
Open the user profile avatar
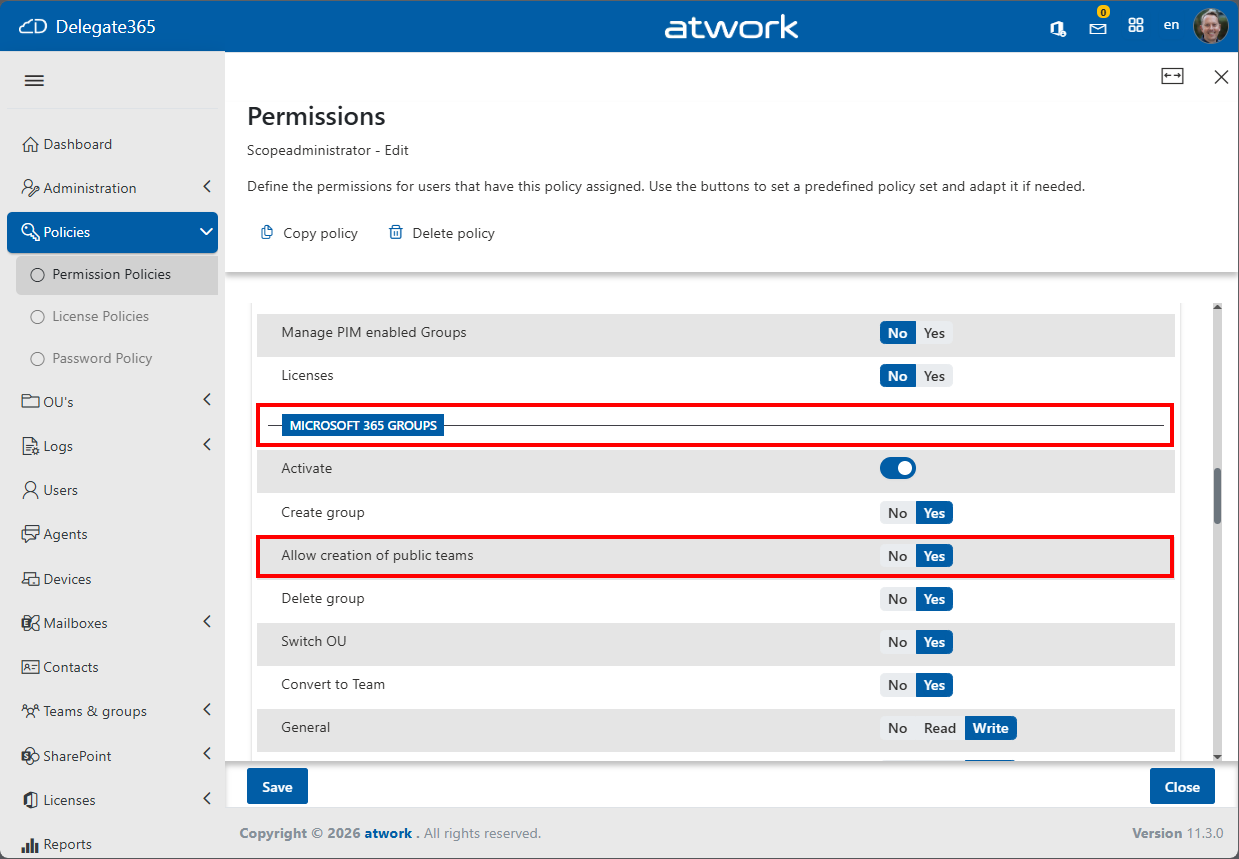click(x=1211, y=26)
